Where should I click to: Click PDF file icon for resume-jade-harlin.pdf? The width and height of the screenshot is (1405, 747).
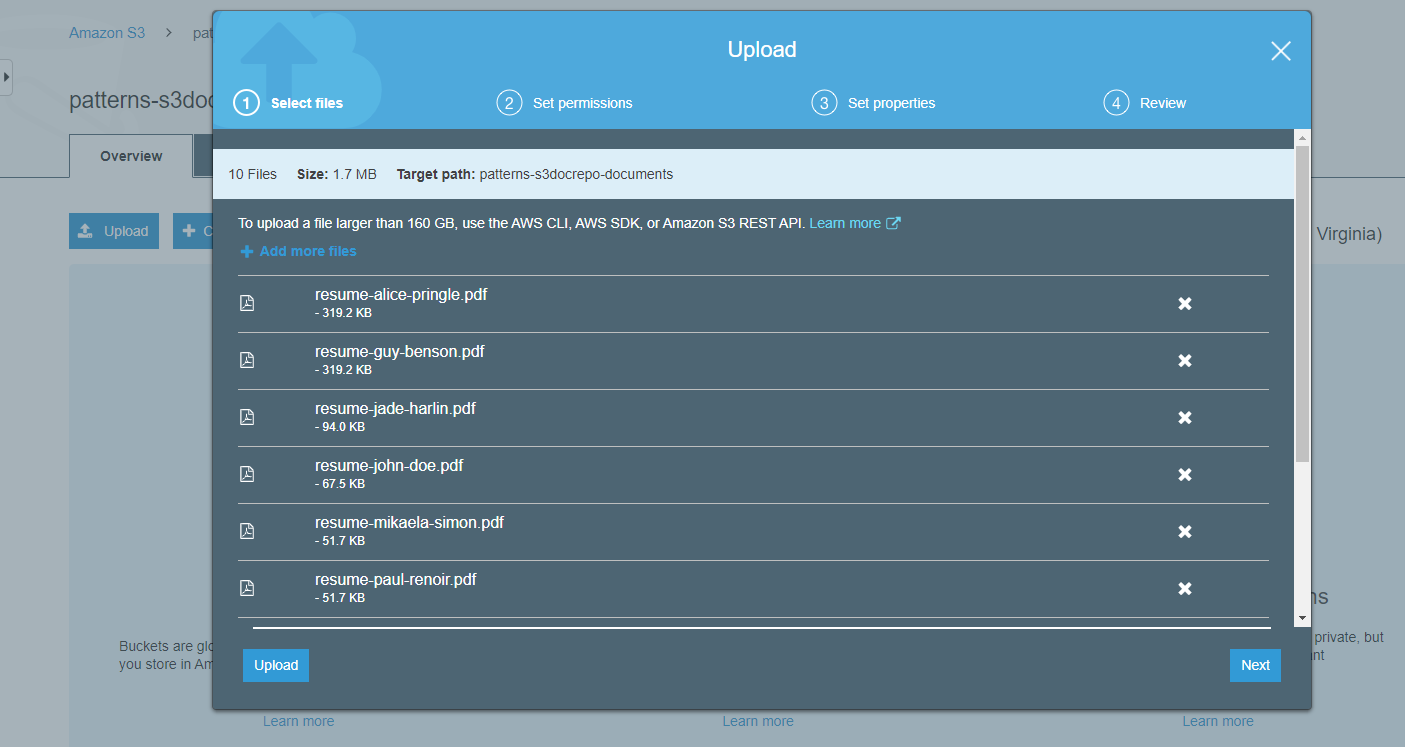point(247,417)
